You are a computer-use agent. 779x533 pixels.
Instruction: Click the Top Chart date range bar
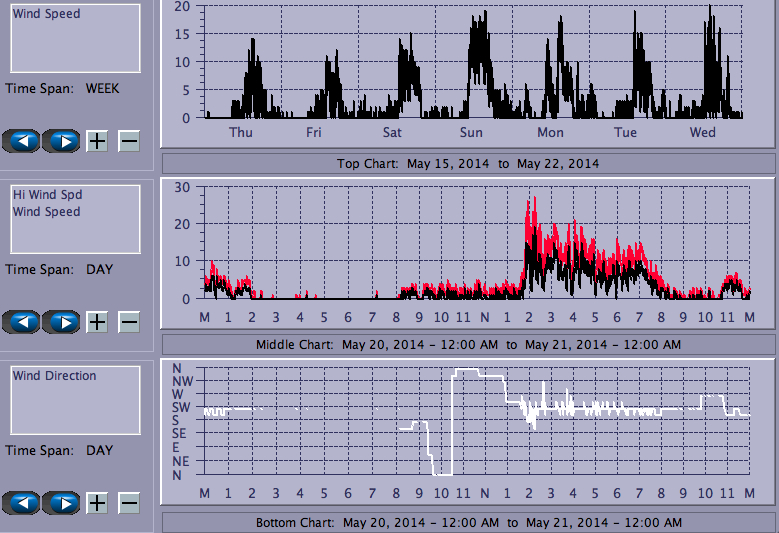[x=468, y=163]
